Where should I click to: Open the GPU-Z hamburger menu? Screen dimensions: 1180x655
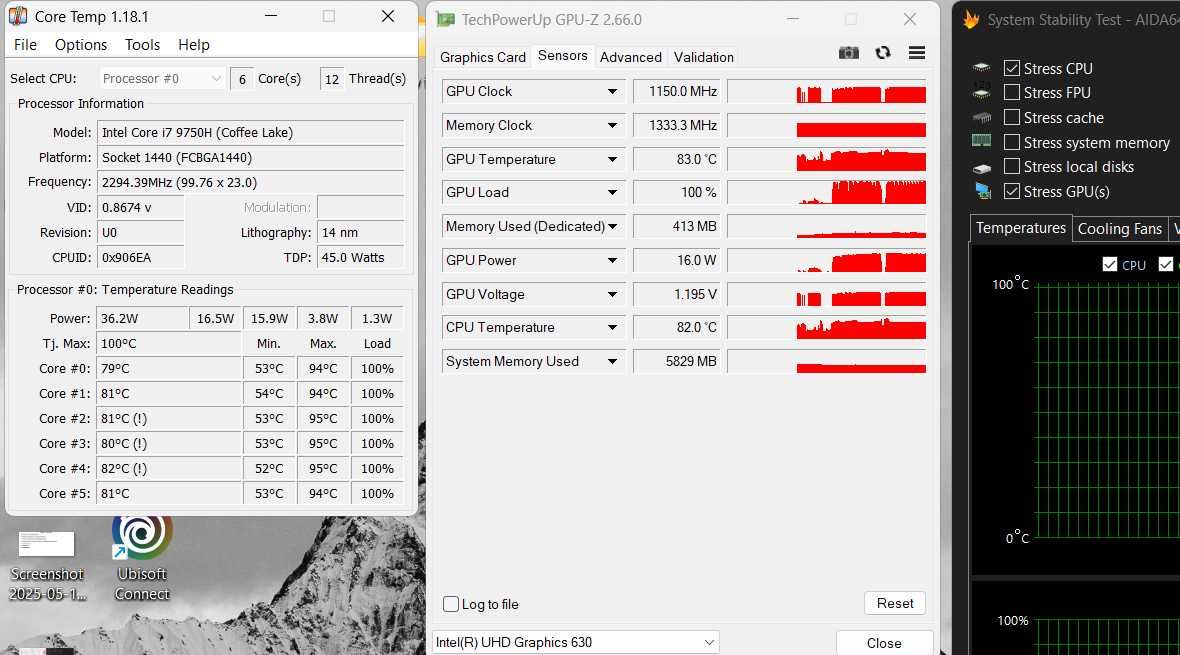pyautogui.click(x=917, y=53)
